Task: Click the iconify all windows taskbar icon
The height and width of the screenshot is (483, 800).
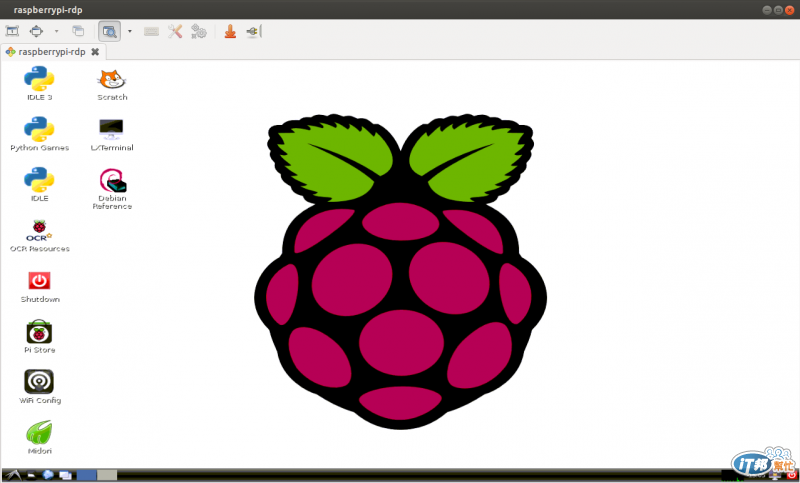Action: pos(65,475)
